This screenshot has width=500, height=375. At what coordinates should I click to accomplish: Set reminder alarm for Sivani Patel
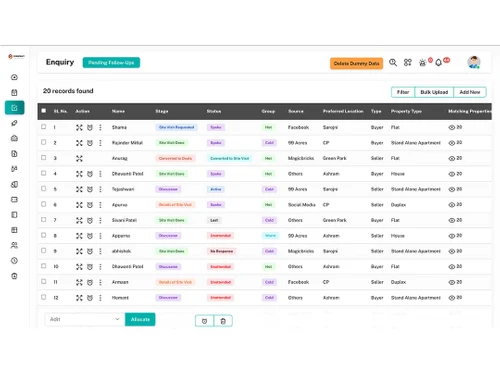pyautogui.click(x=90, y=220)
